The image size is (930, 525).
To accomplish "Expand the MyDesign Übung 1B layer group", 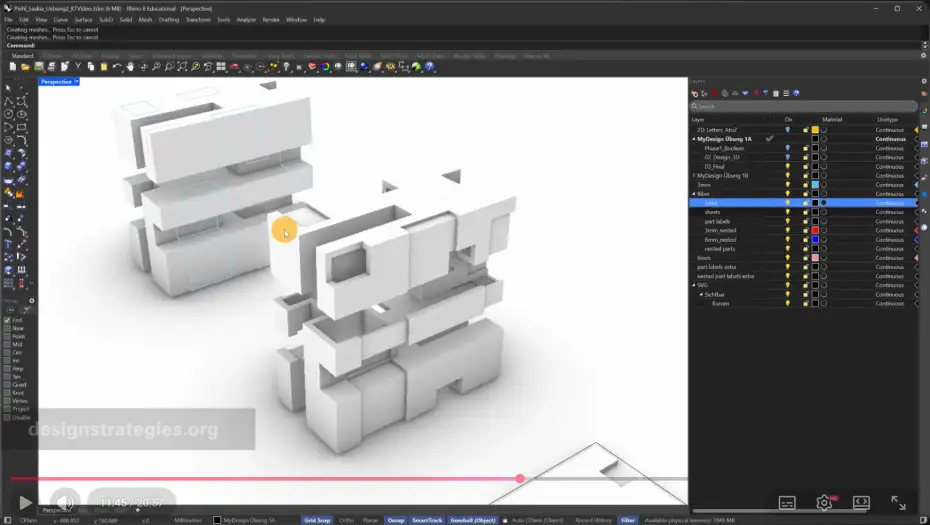I will pos(694,176).
